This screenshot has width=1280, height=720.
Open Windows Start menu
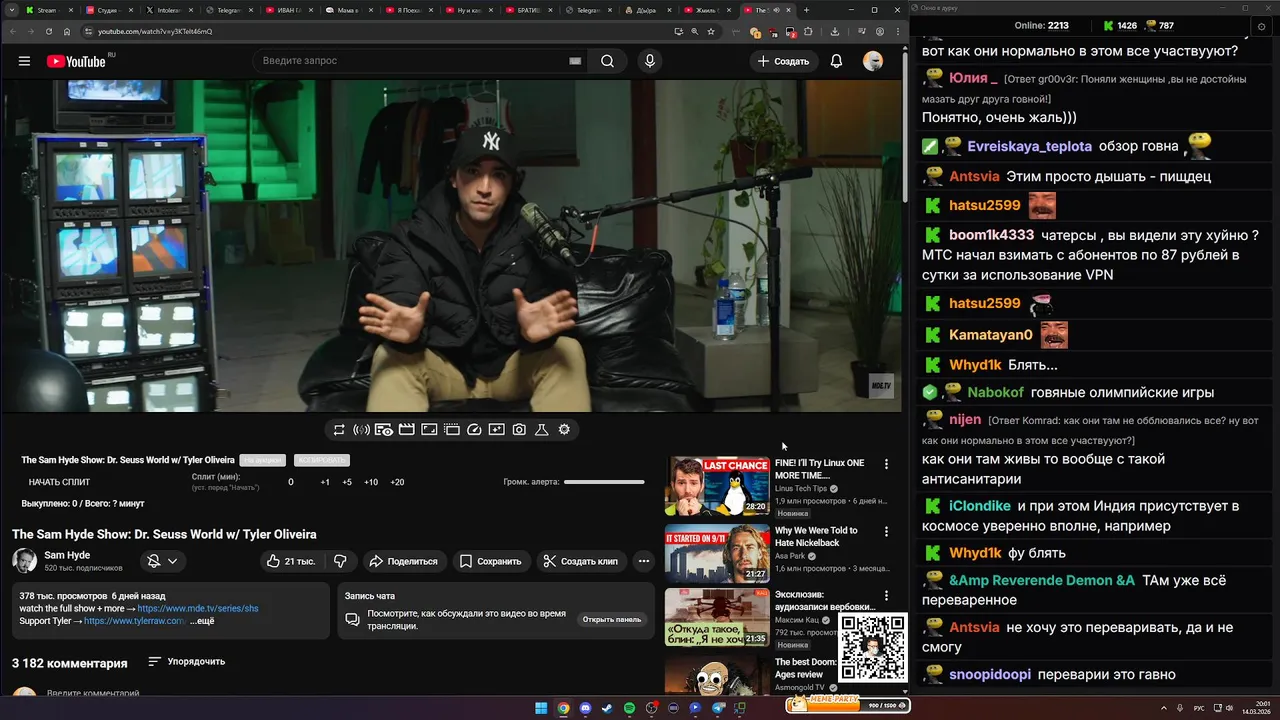coord(541,708)
